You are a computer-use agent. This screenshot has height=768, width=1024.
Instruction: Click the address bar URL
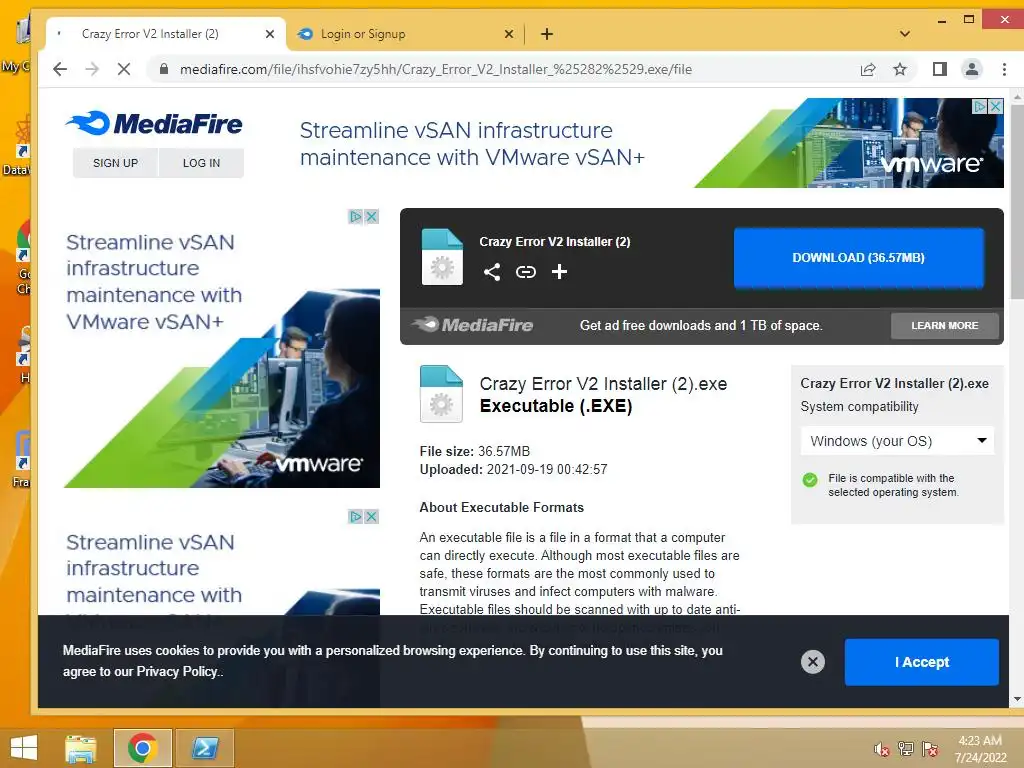point(436,69)
